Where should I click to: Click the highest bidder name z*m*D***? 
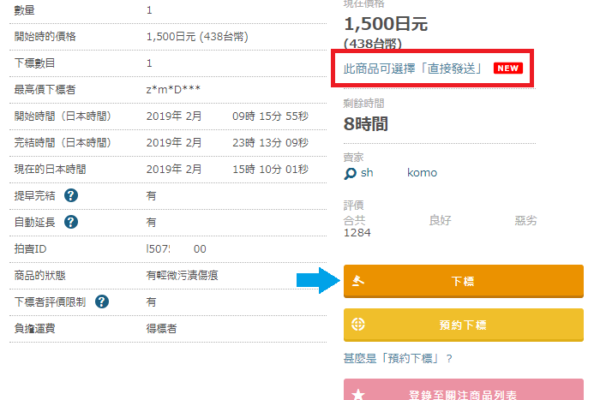coord(173,89)
